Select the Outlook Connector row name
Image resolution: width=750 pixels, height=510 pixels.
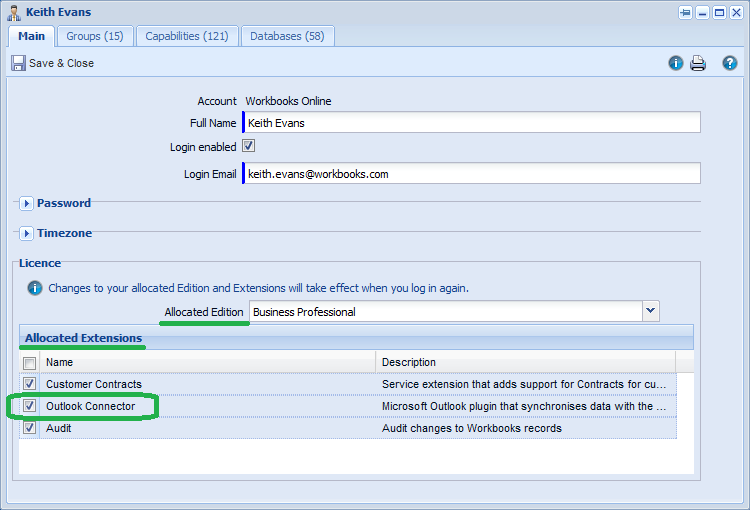point(90,406)
